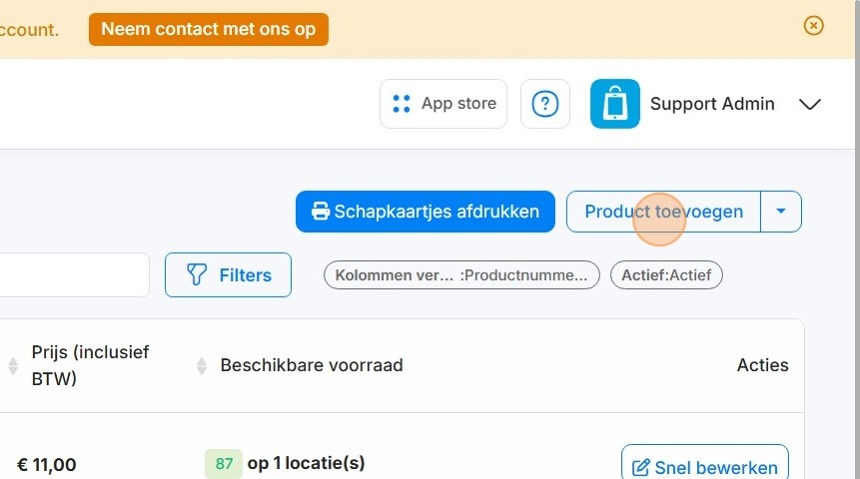Open the help question mark icon
The width and height of the screenshot is (860, 479).
tap(545, 104)
